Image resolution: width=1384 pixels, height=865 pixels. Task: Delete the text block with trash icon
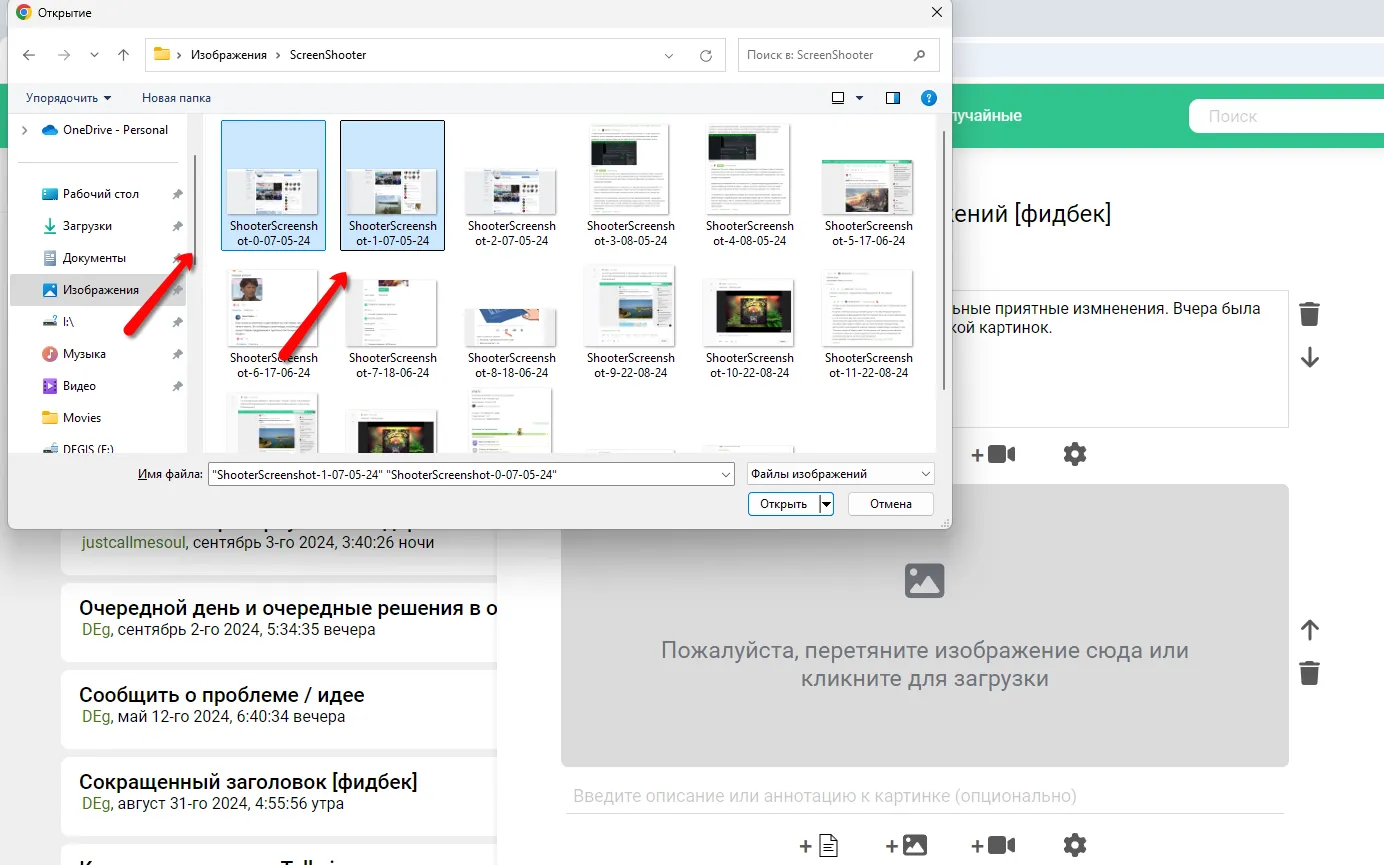[1309, 314]
